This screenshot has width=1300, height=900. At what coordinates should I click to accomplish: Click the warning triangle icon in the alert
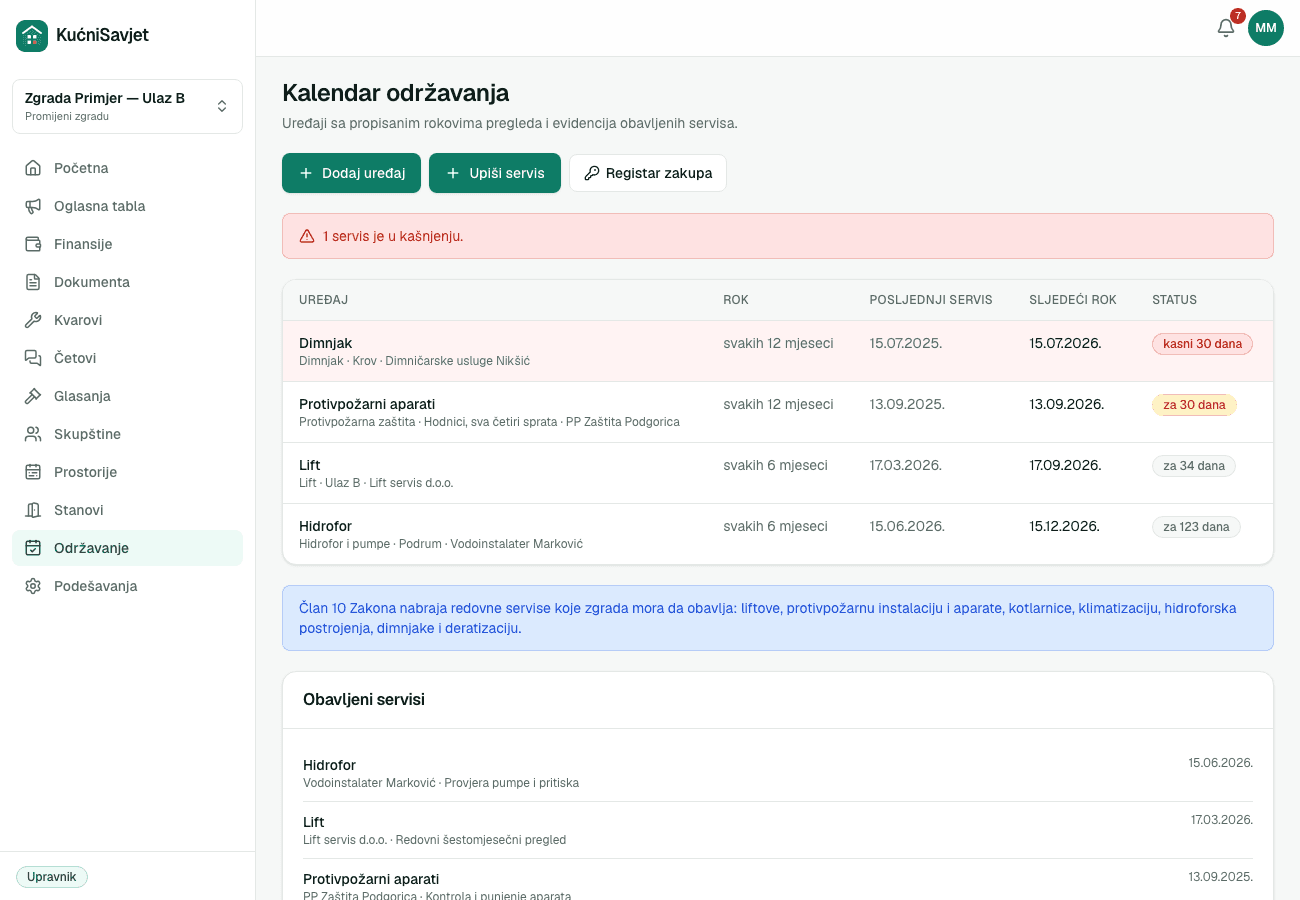coord(307,236)
